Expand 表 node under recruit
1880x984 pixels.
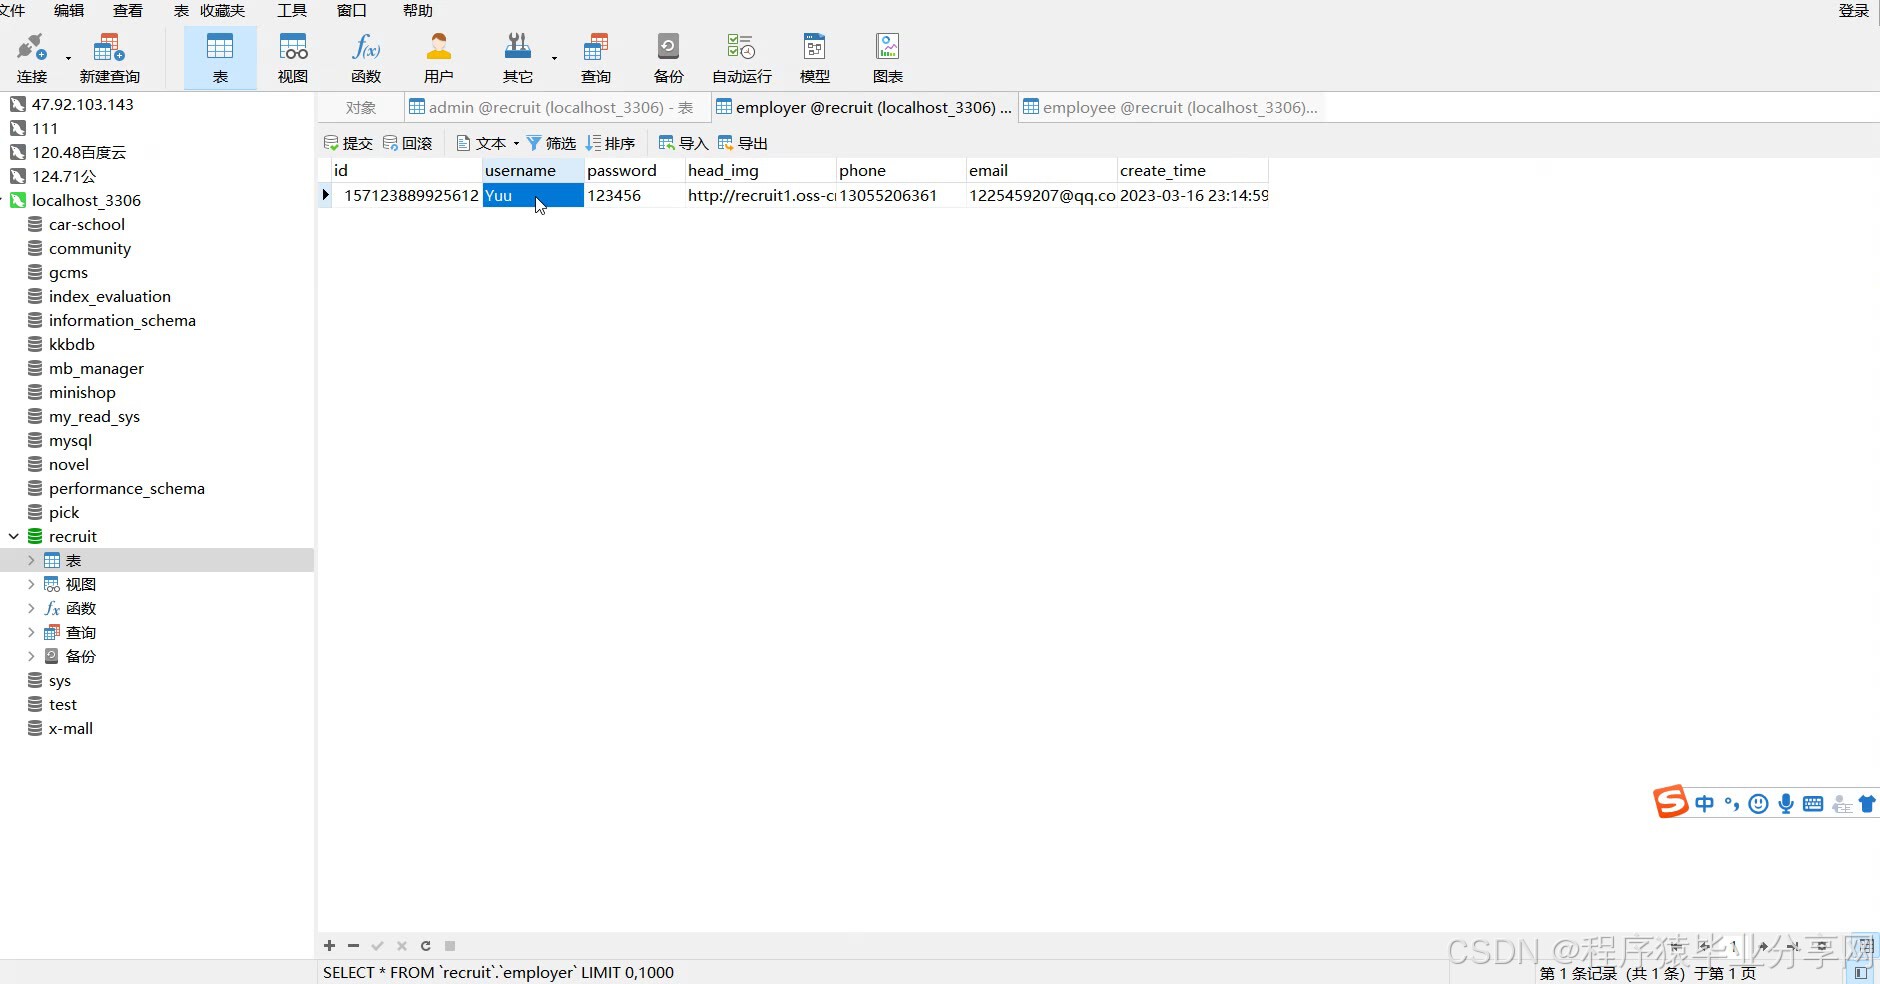(x=31, y=560)
